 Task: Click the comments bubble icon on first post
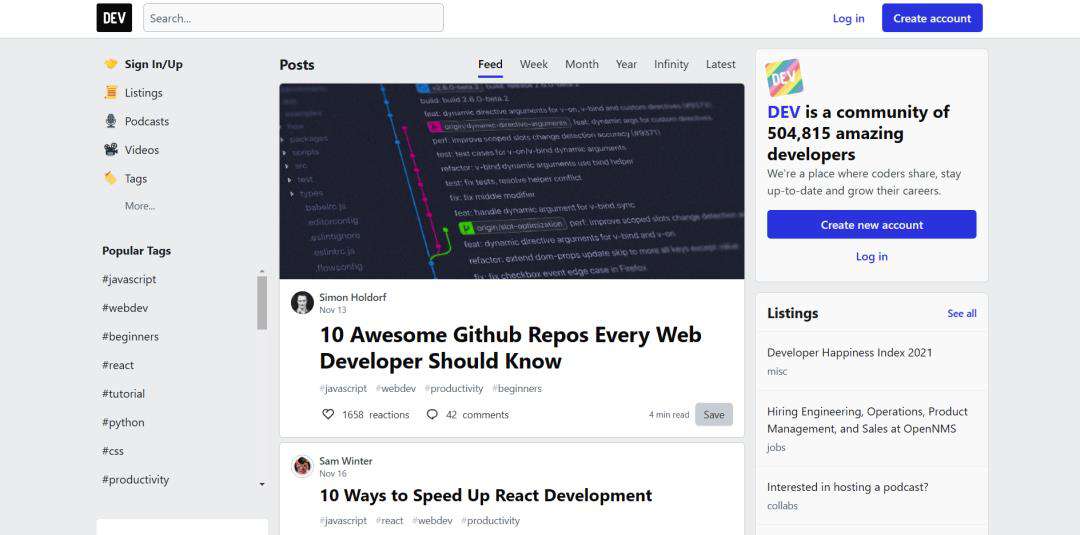coord(432,415)
